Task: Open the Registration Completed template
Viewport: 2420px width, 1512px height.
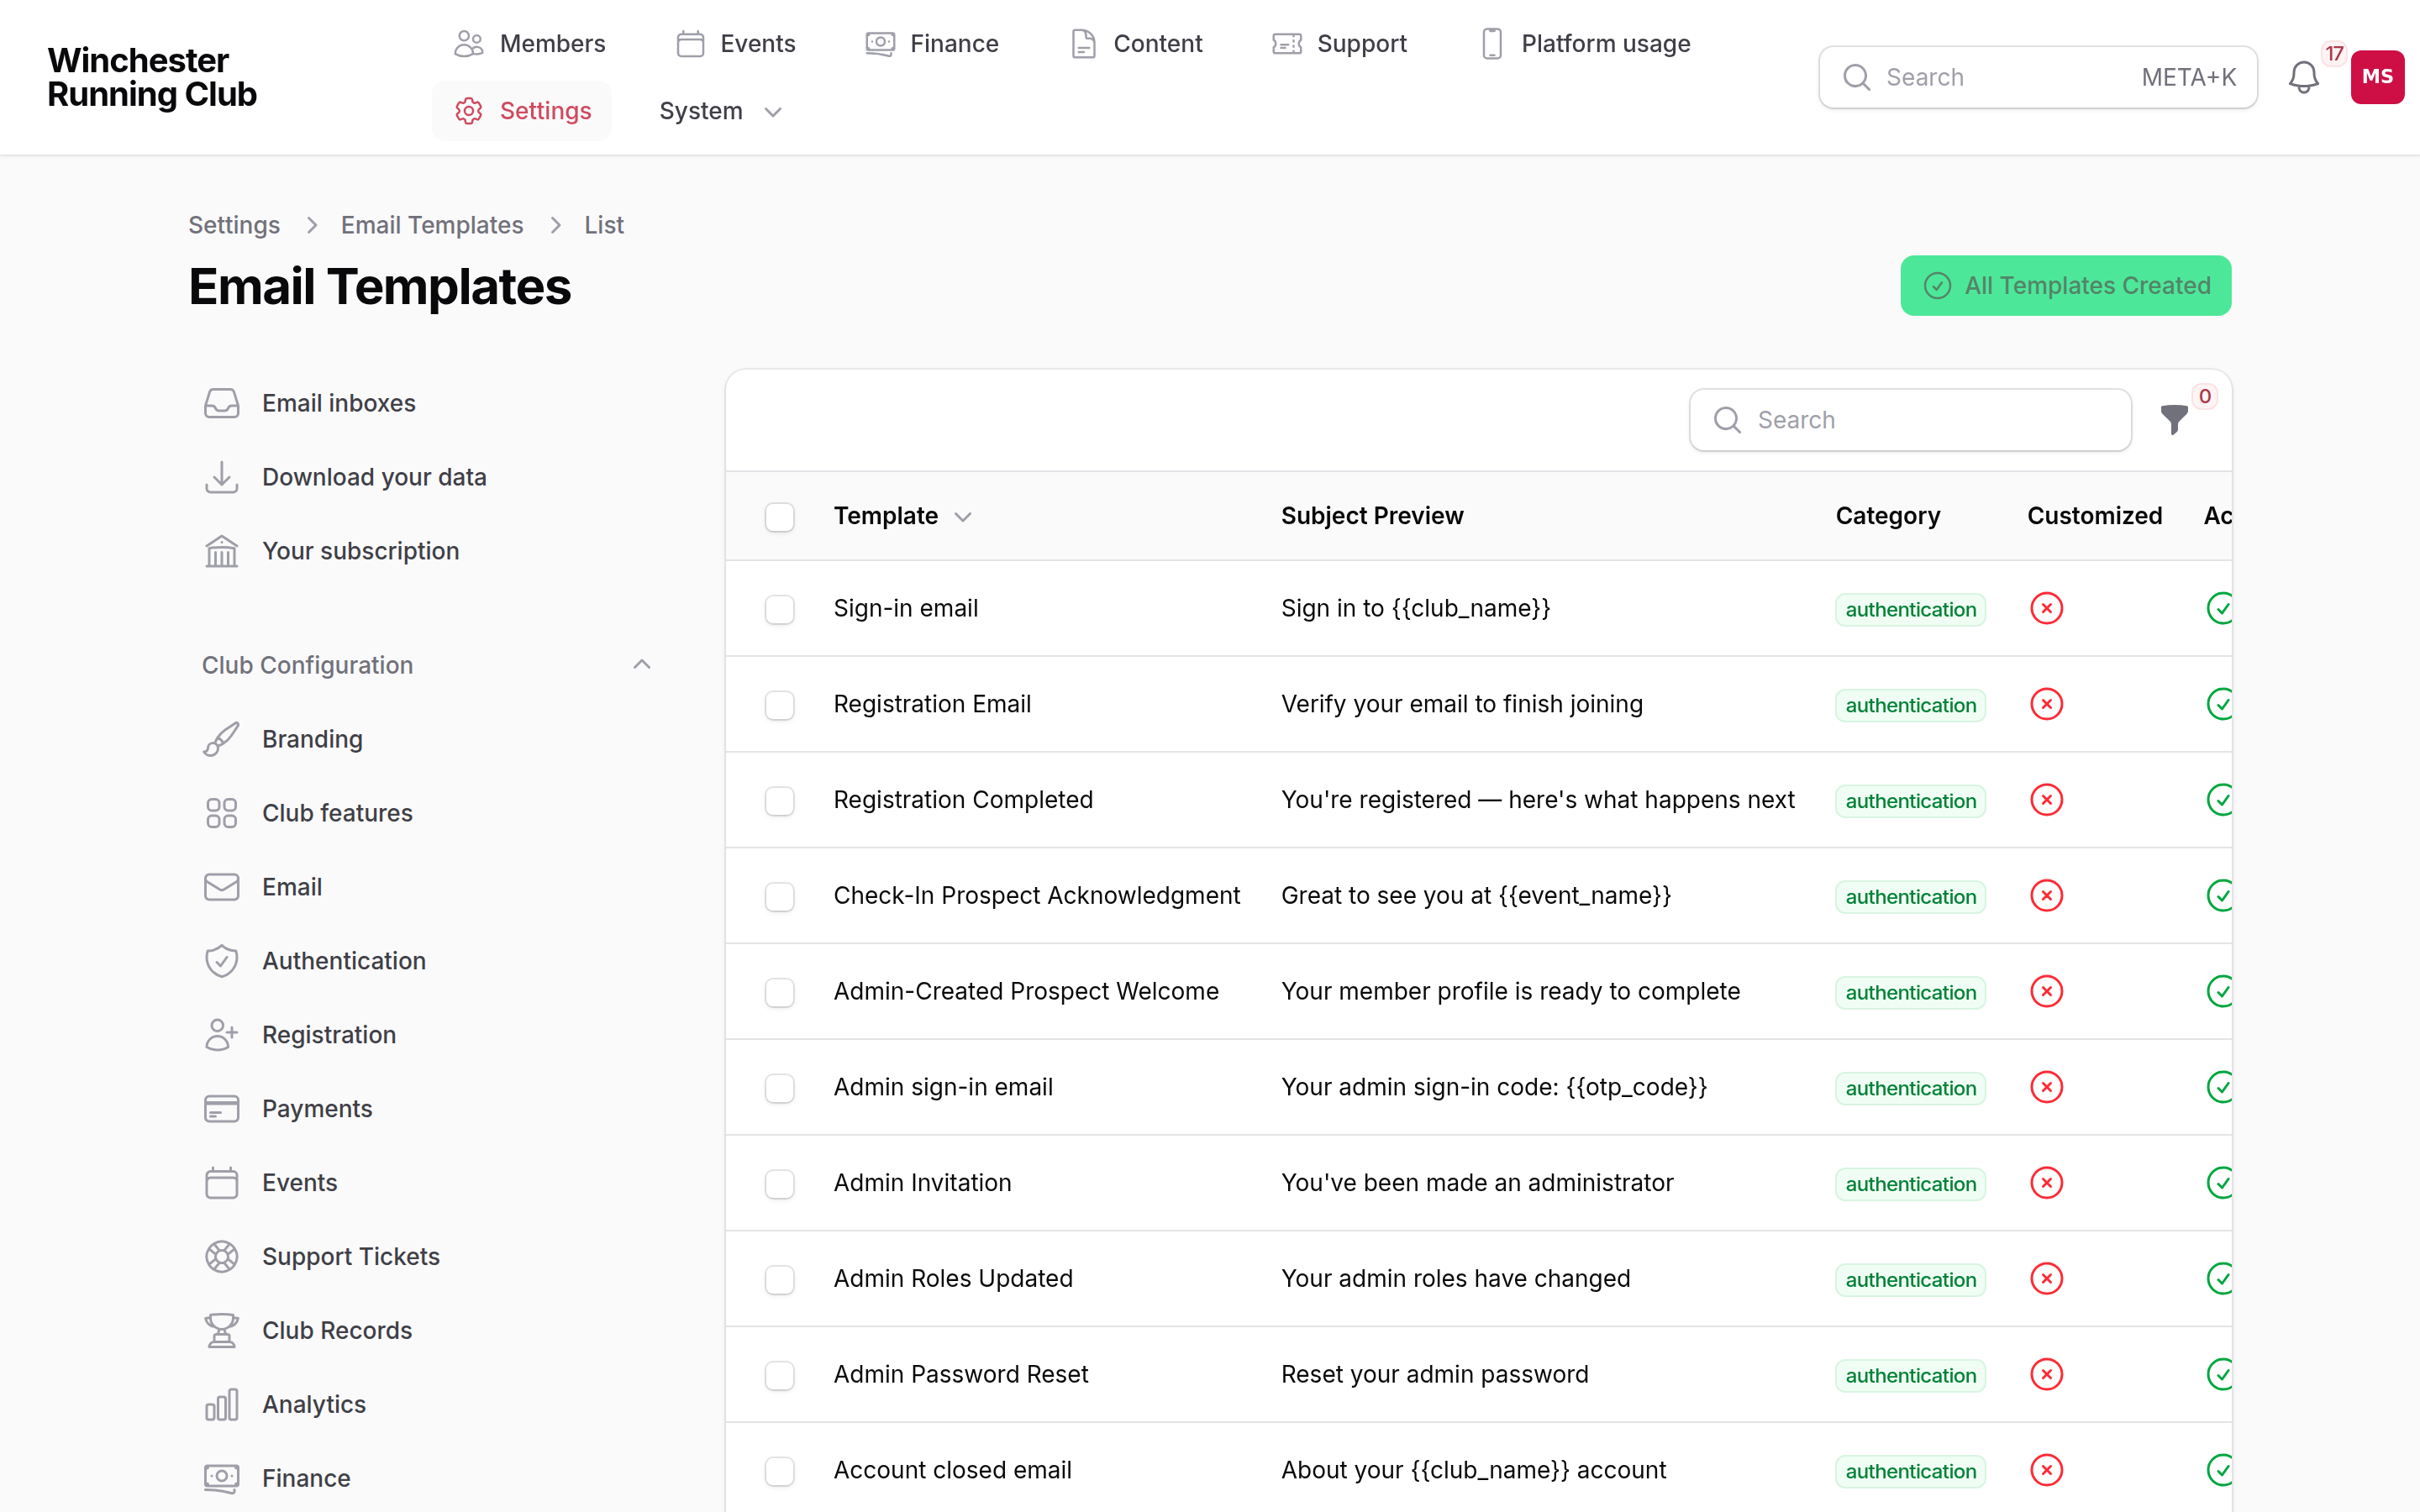Action: [963, 800]
